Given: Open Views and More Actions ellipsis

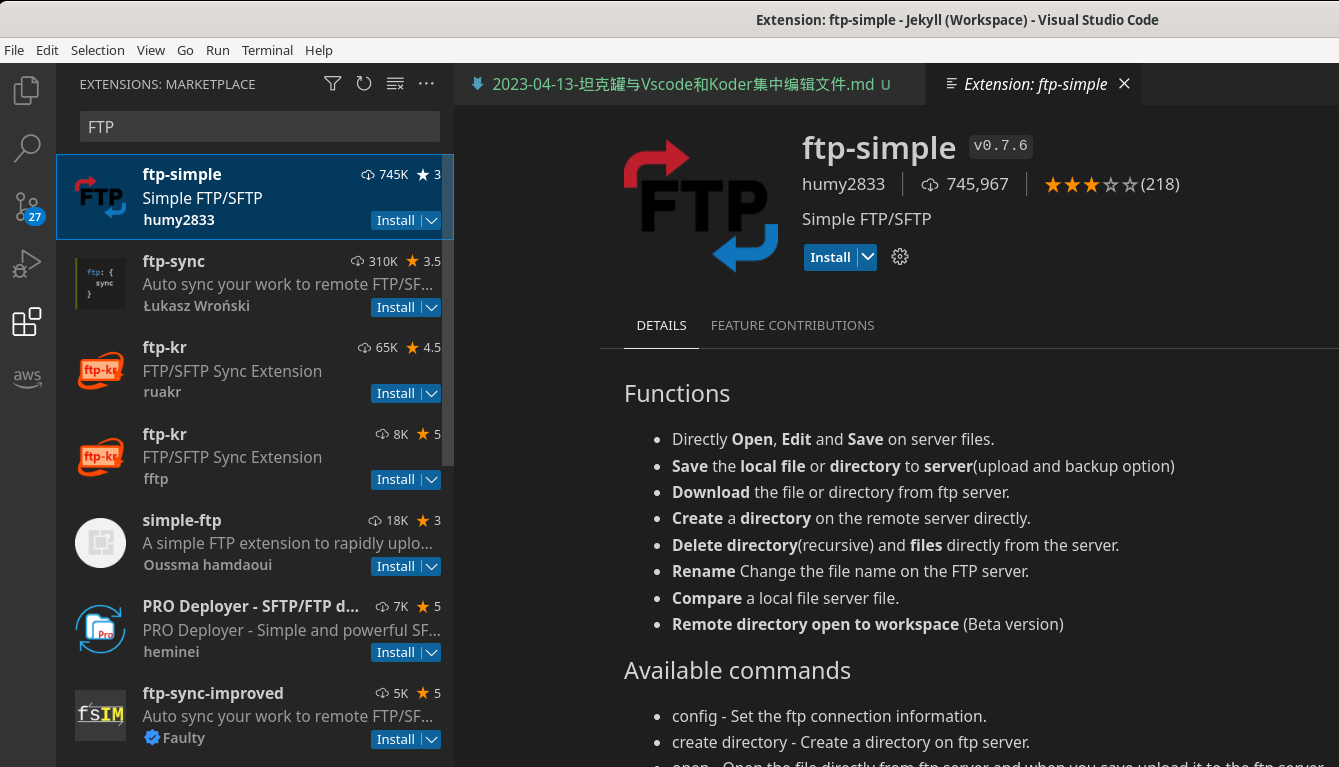Looking at the screenshot, I should pyautogui.click(x=426, y=84).
